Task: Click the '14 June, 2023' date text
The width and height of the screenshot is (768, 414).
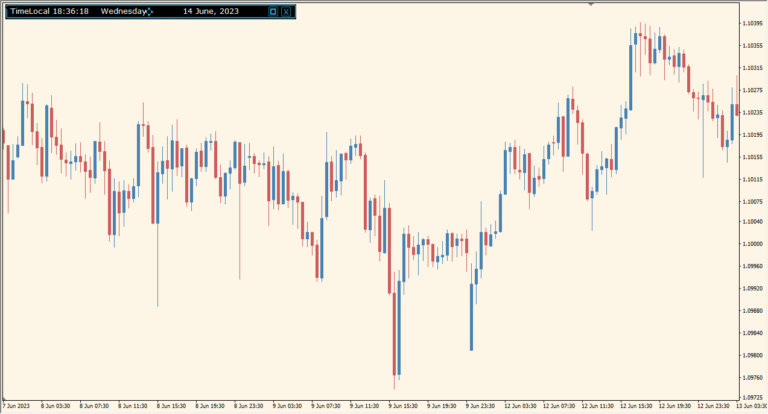Action: [211, 11]
